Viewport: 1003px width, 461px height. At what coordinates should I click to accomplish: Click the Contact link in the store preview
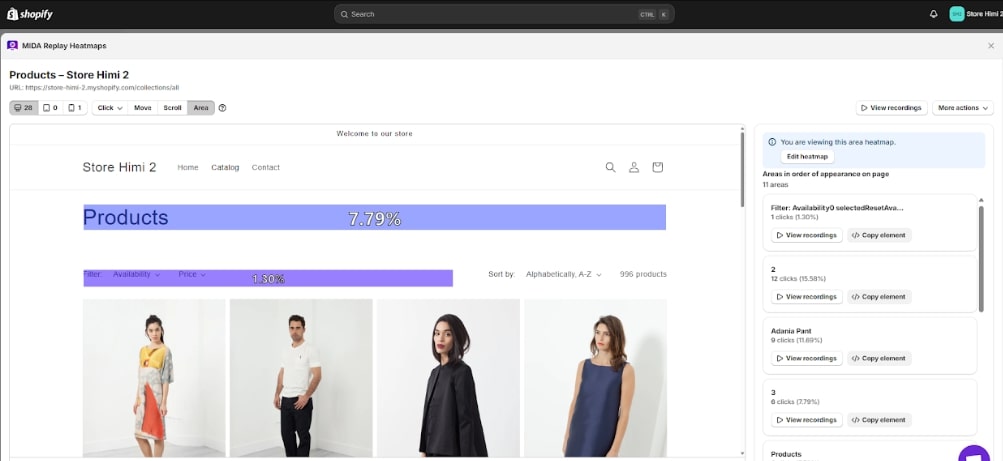(x=265, y=168)
